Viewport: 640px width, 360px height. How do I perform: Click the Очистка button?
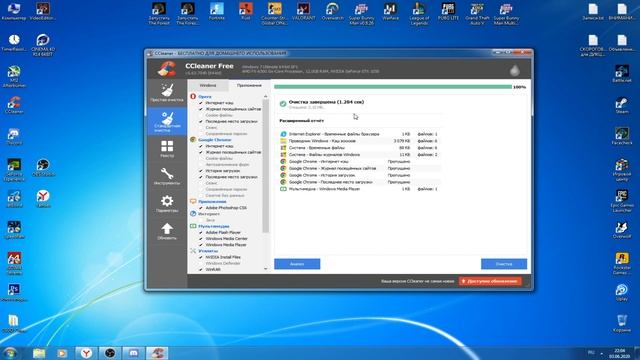point(504,264)
